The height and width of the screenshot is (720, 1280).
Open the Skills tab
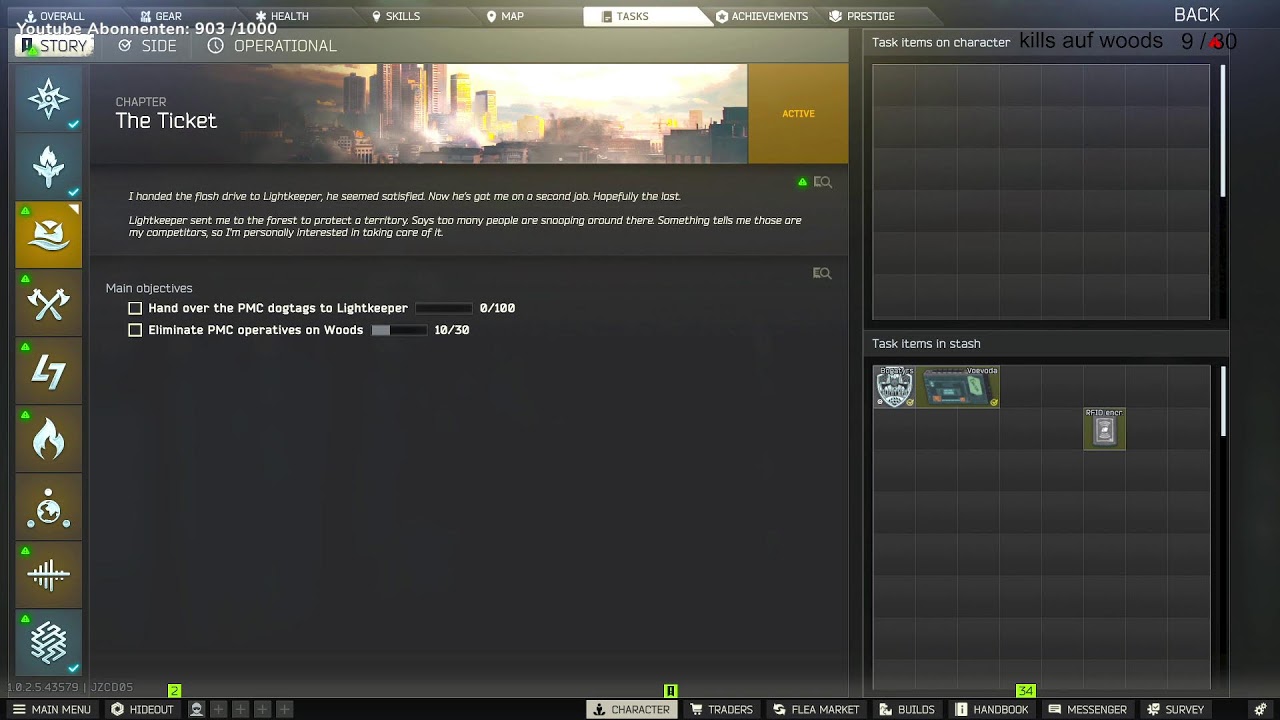tap(396, 16)
